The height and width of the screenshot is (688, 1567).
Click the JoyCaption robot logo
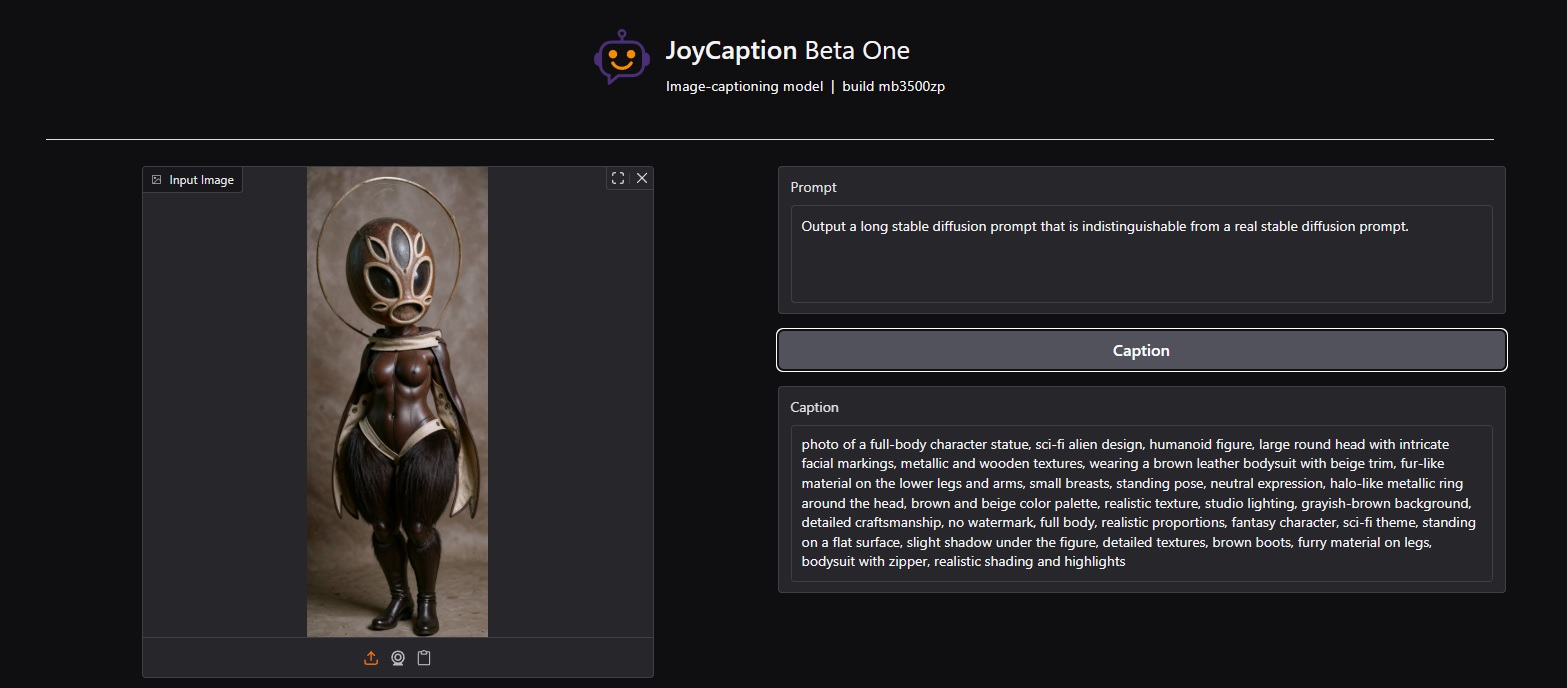coord(621,57)
